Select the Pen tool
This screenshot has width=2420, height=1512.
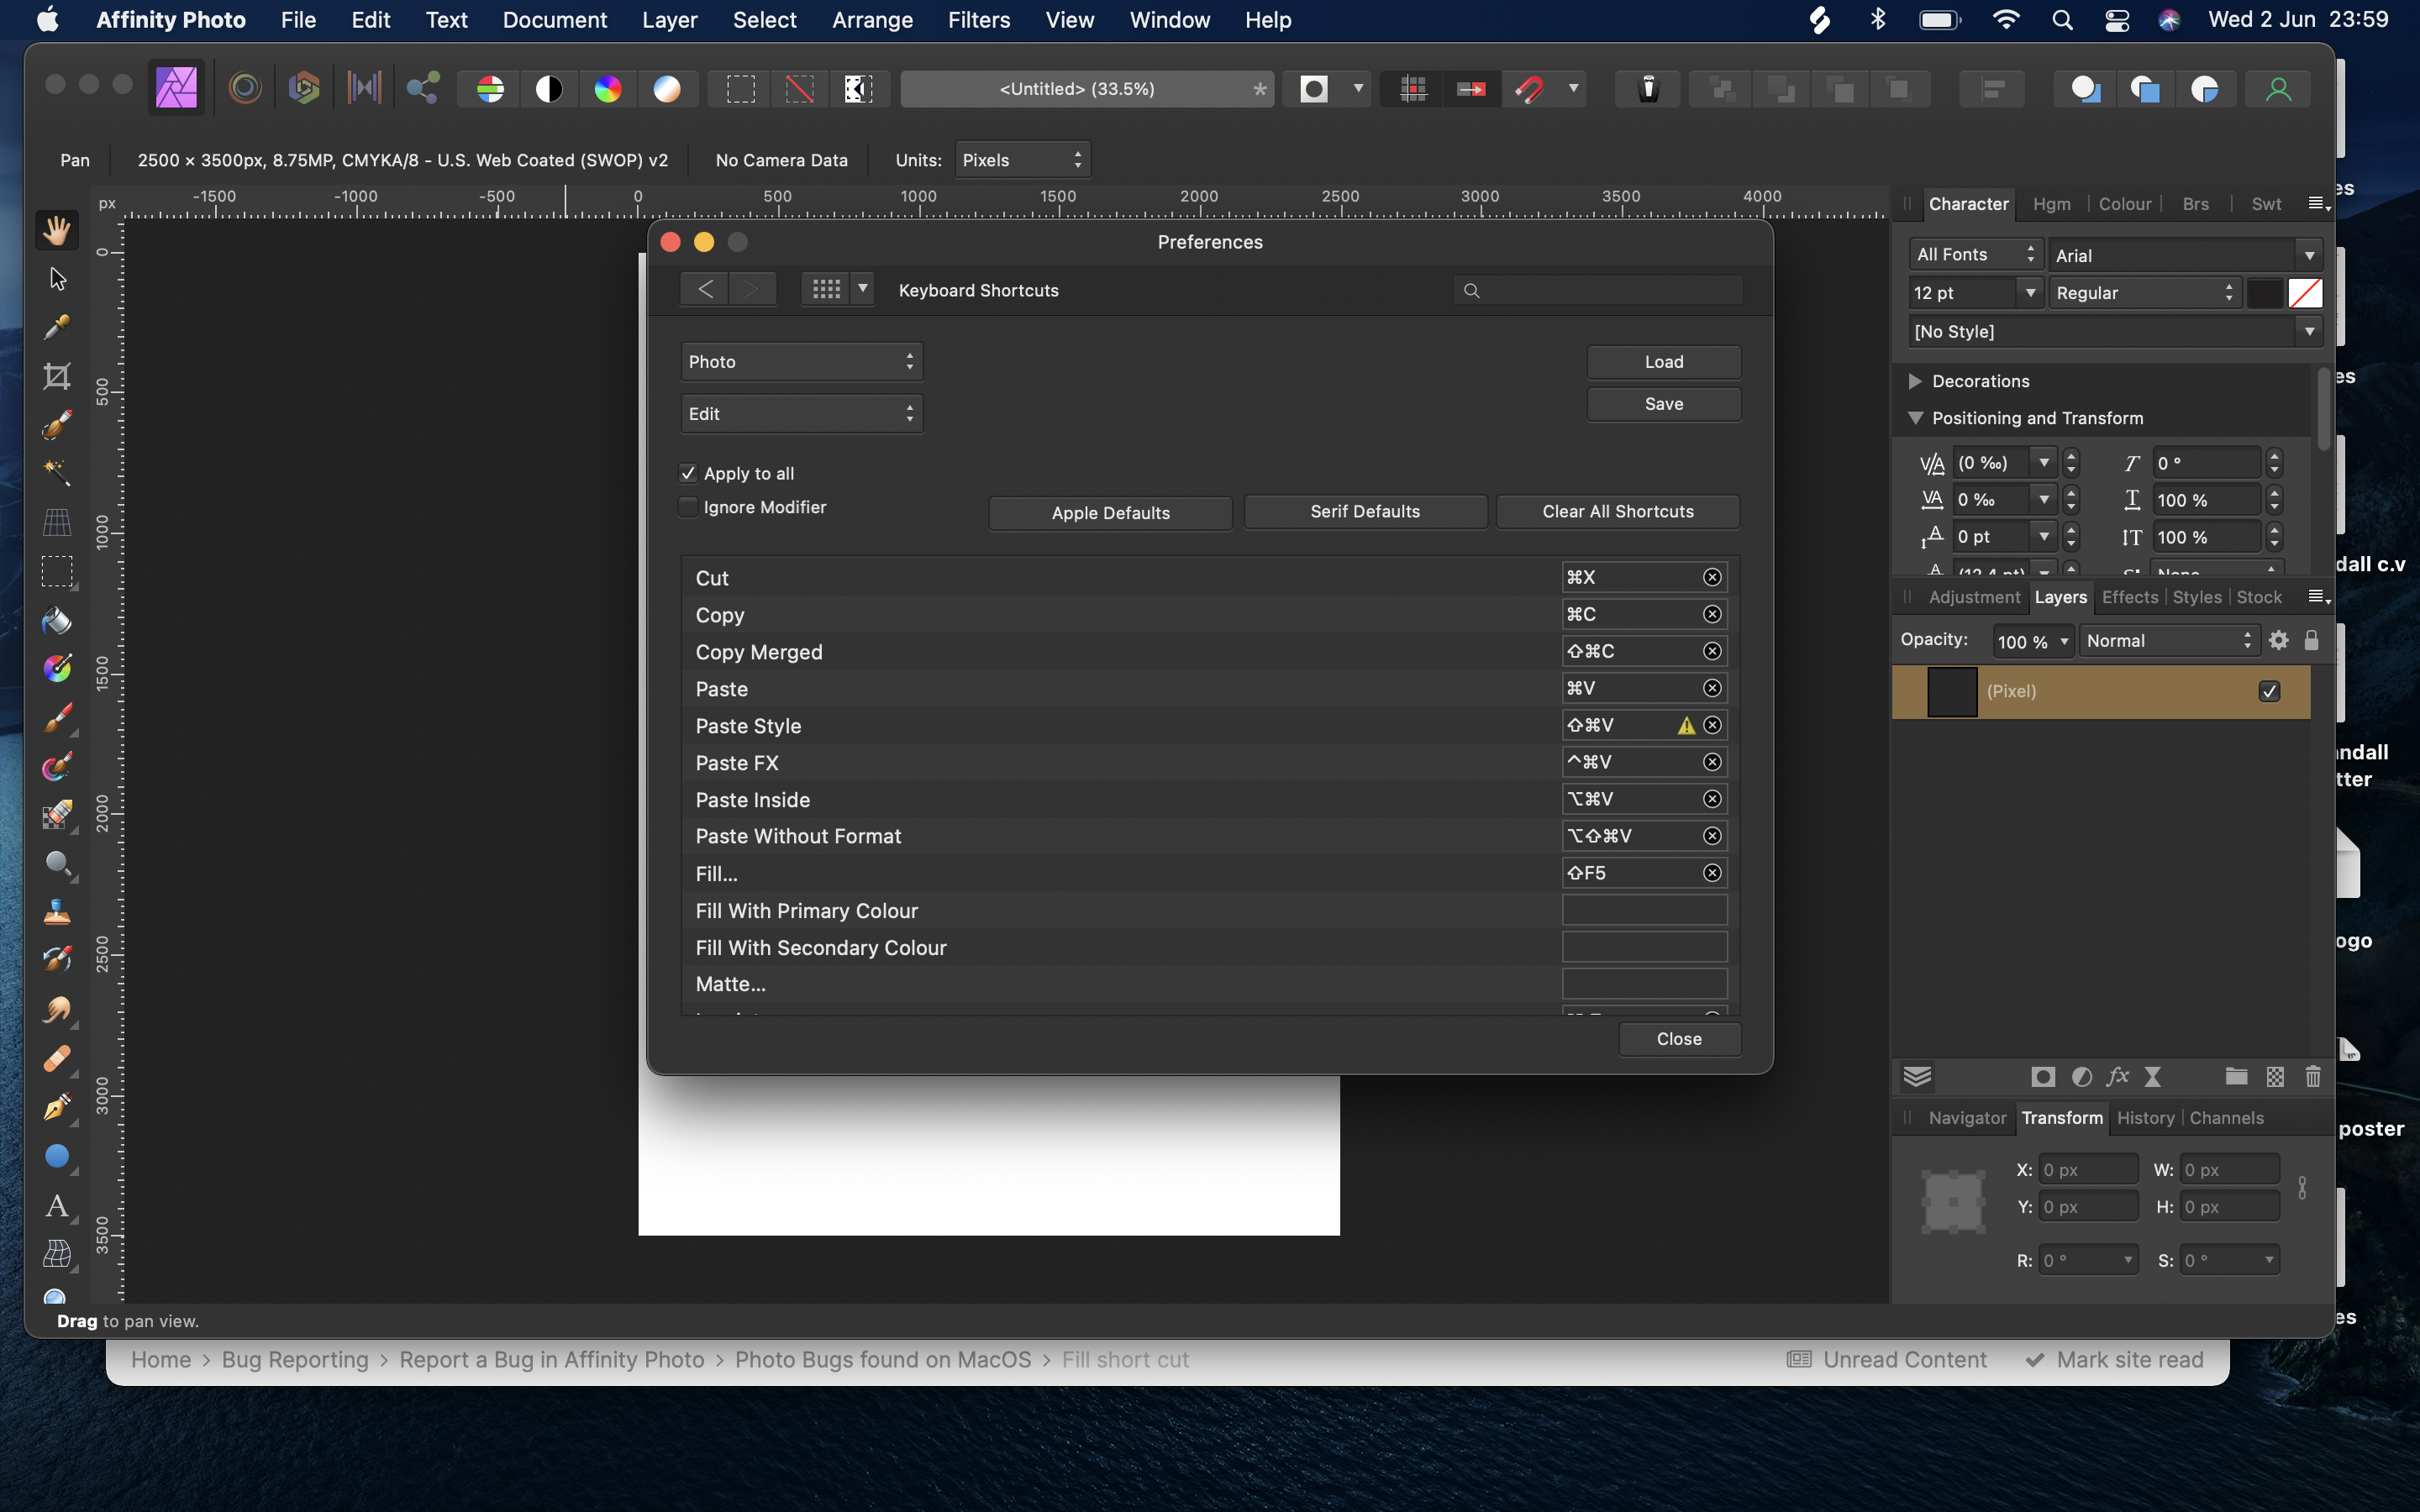click(57, 1108)
